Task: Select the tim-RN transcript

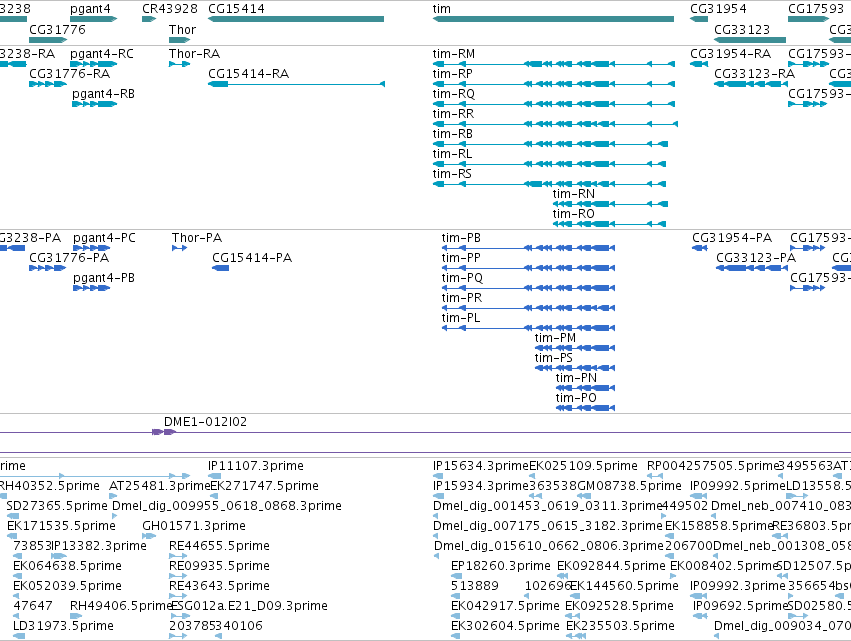Action: click(x=611, y=204)
